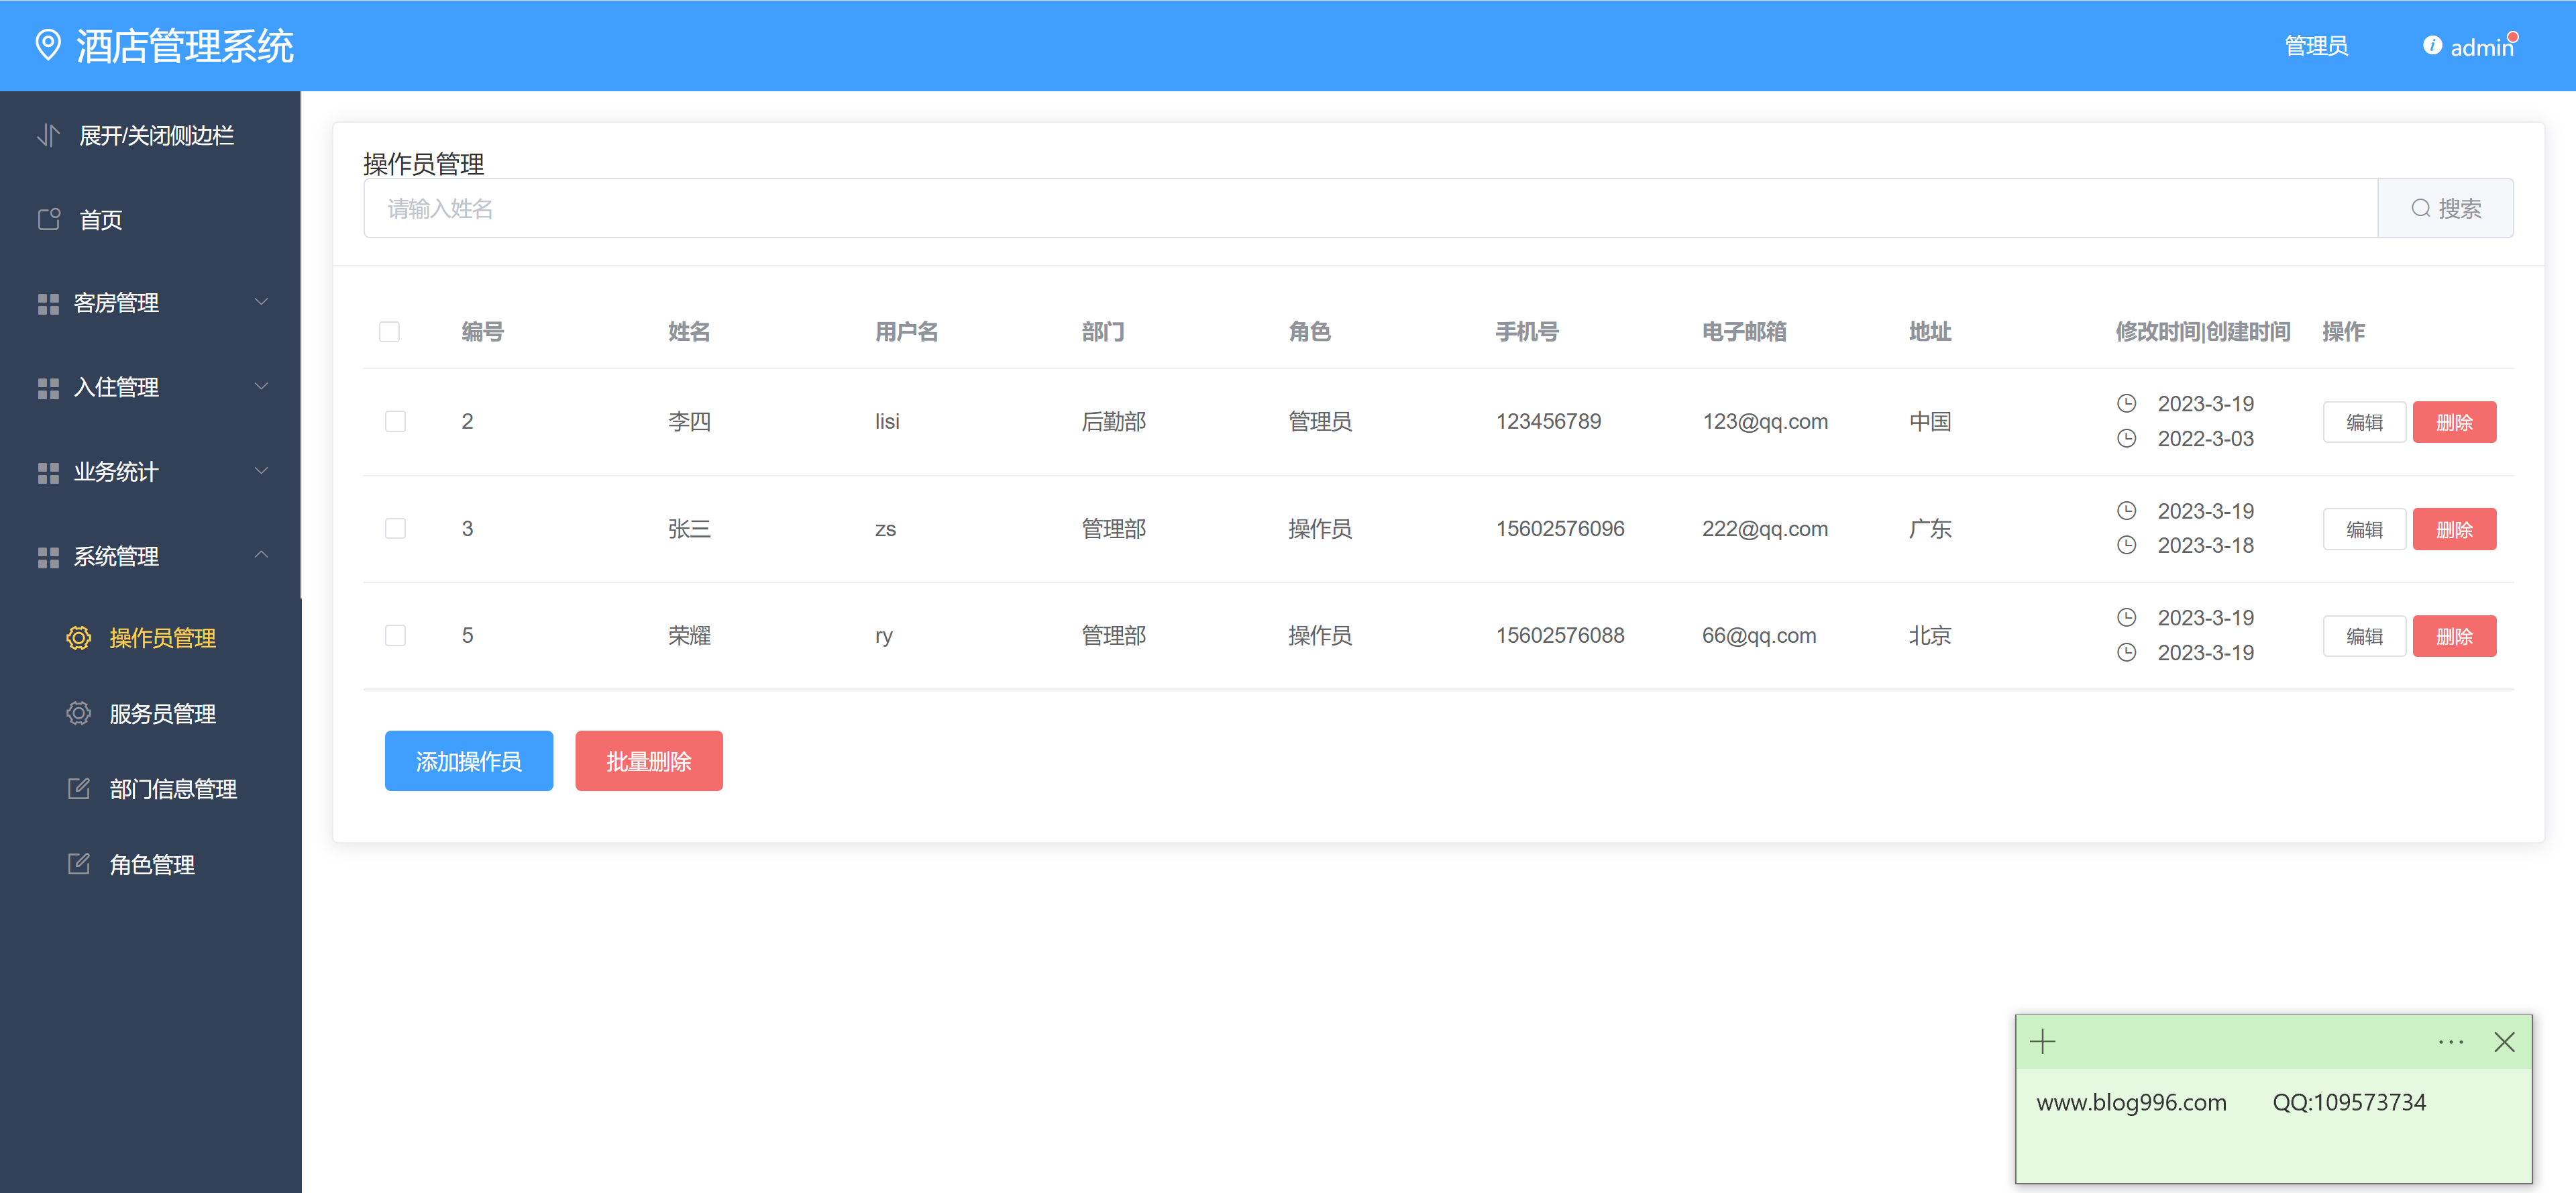This screenshot has width=2576, height=1193.
Task: Open the 操作员管理 menu item
Action: point(162,638)
